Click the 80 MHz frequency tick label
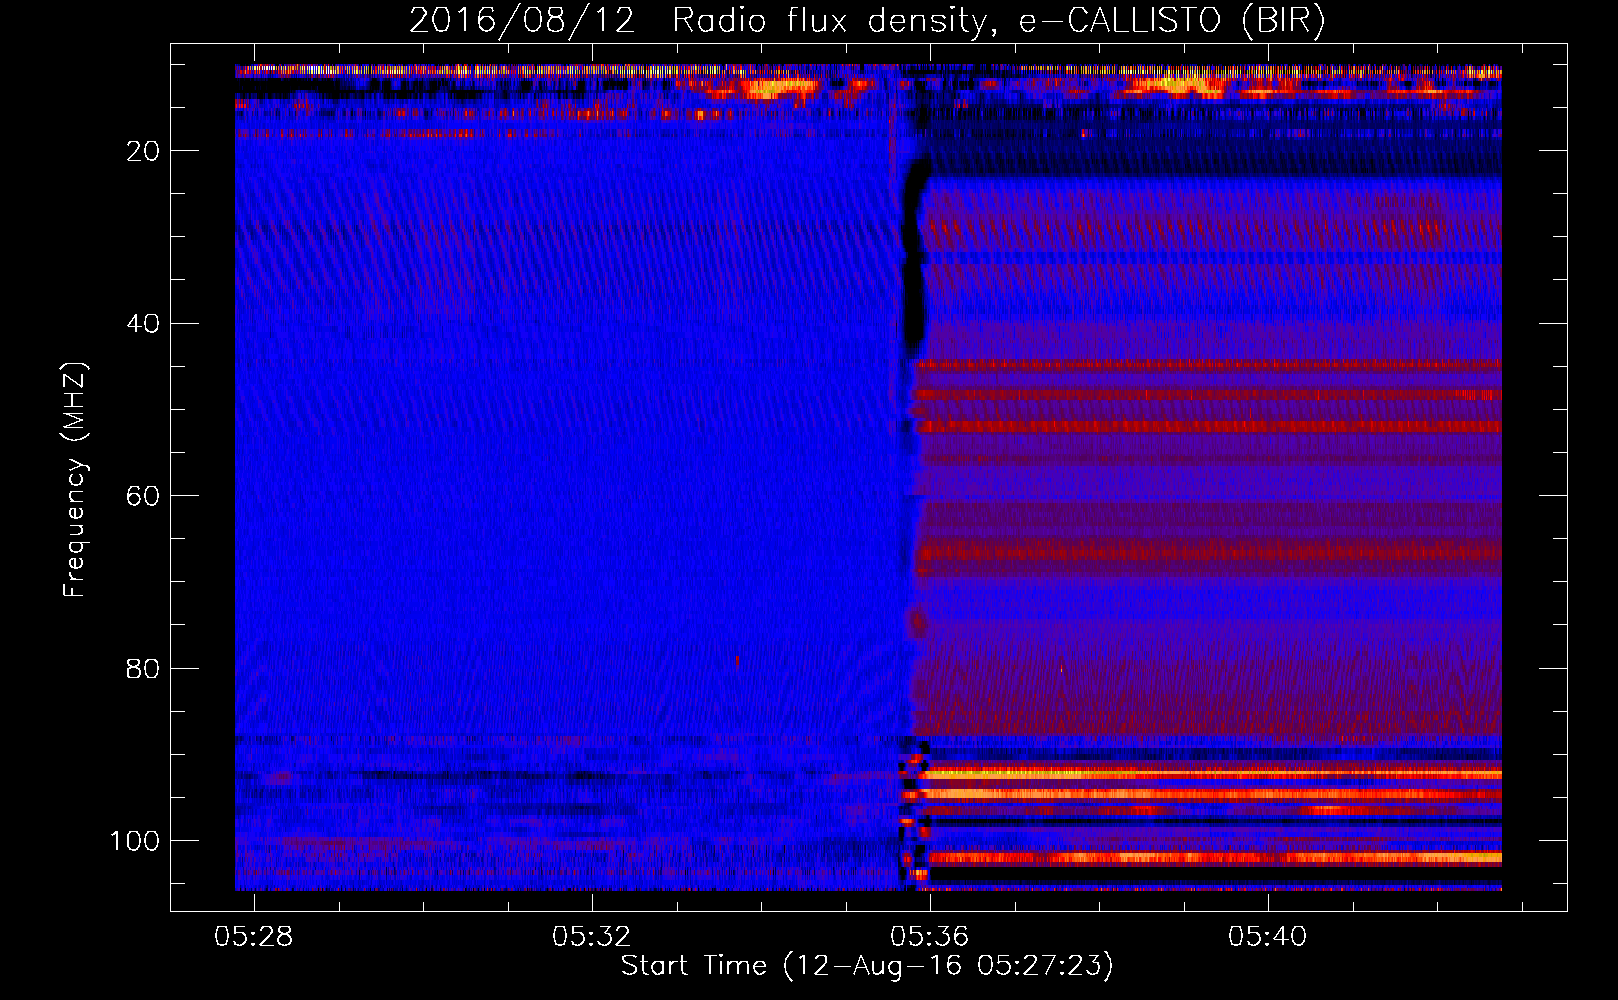The height and width of the screenshot is (1000, 1618). coord(143,669)
